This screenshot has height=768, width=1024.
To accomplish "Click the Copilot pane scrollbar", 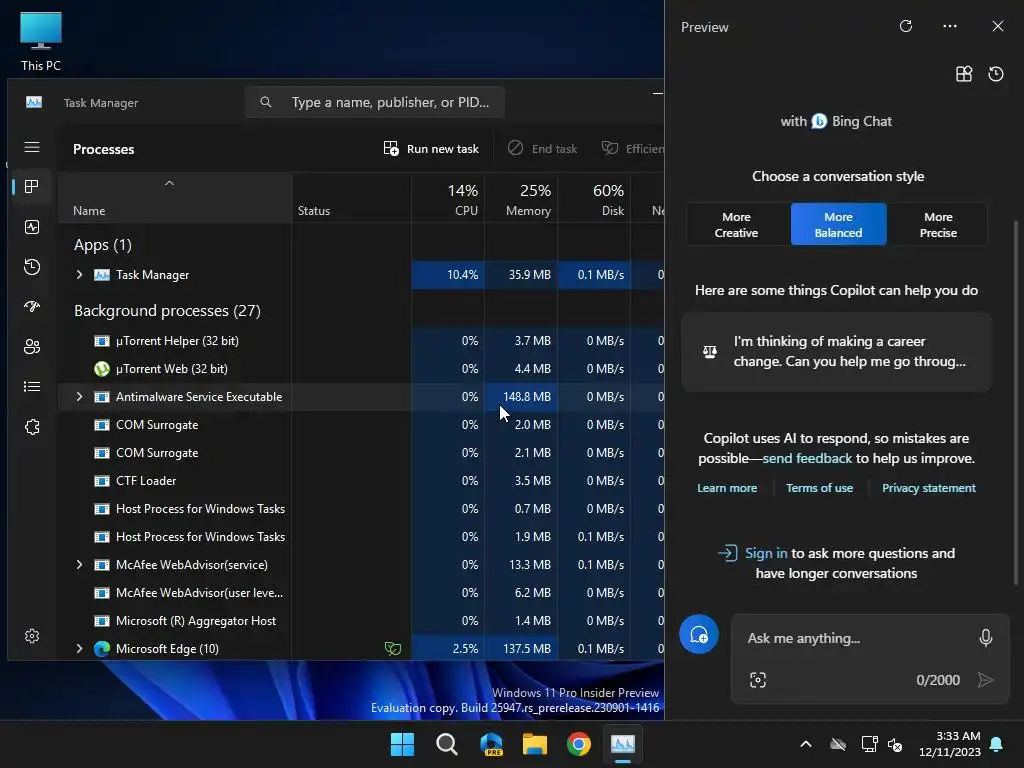I will (1015, 403).
